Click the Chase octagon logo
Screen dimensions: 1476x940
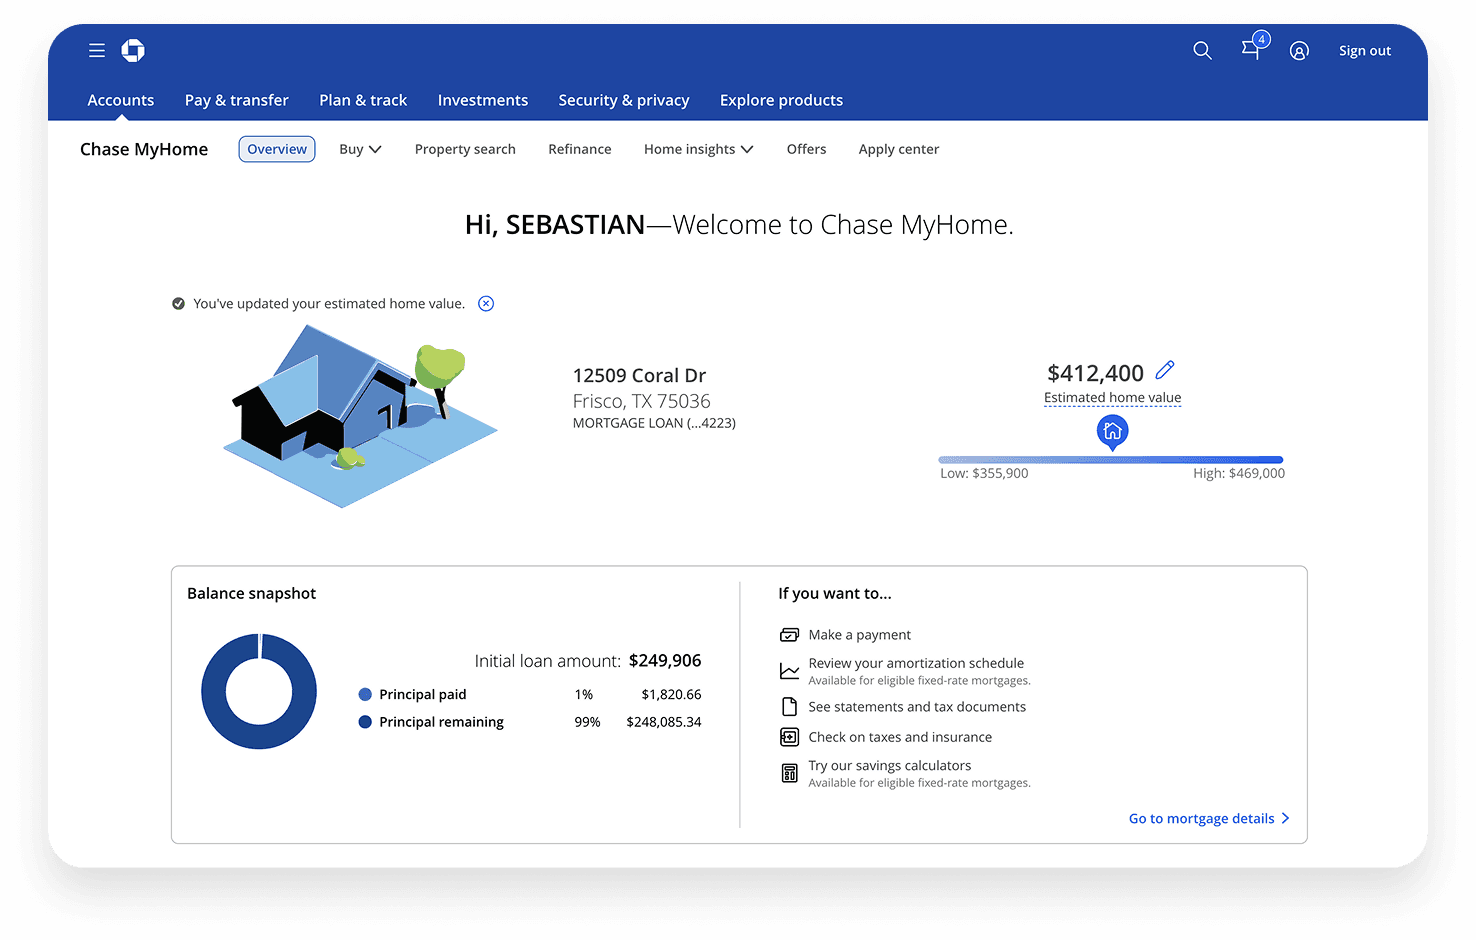pyautogui.click(x=133, y=50)
